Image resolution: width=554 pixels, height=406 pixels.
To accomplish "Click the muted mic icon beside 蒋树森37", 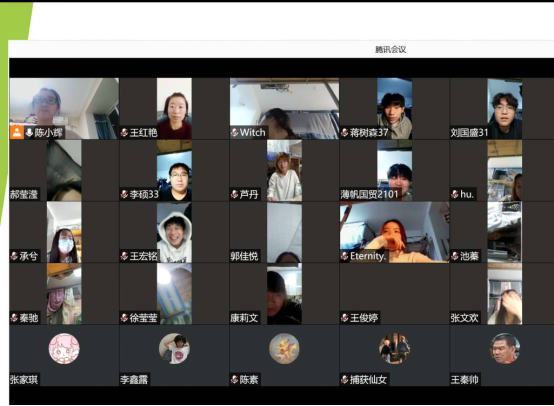I will coord(345,133).
